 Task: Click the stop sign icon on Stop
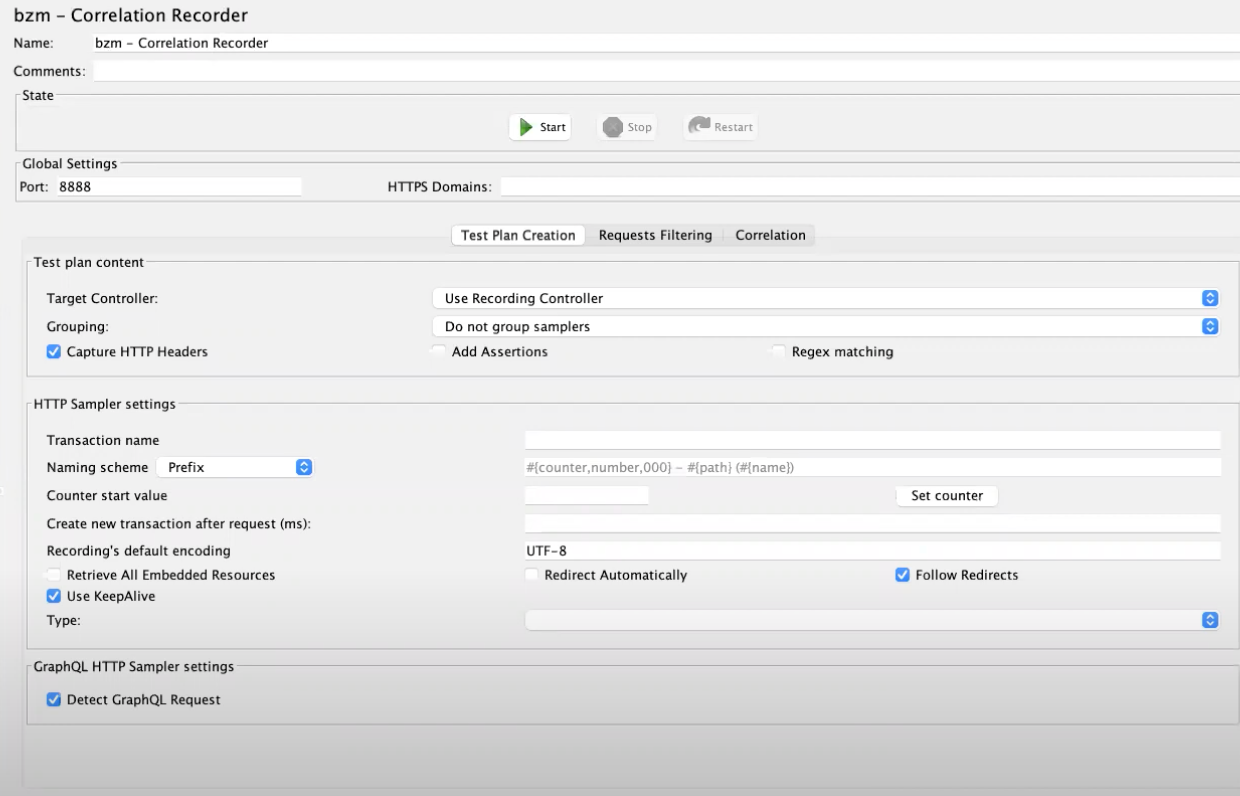pyautogui.click(x=612, y=127)
